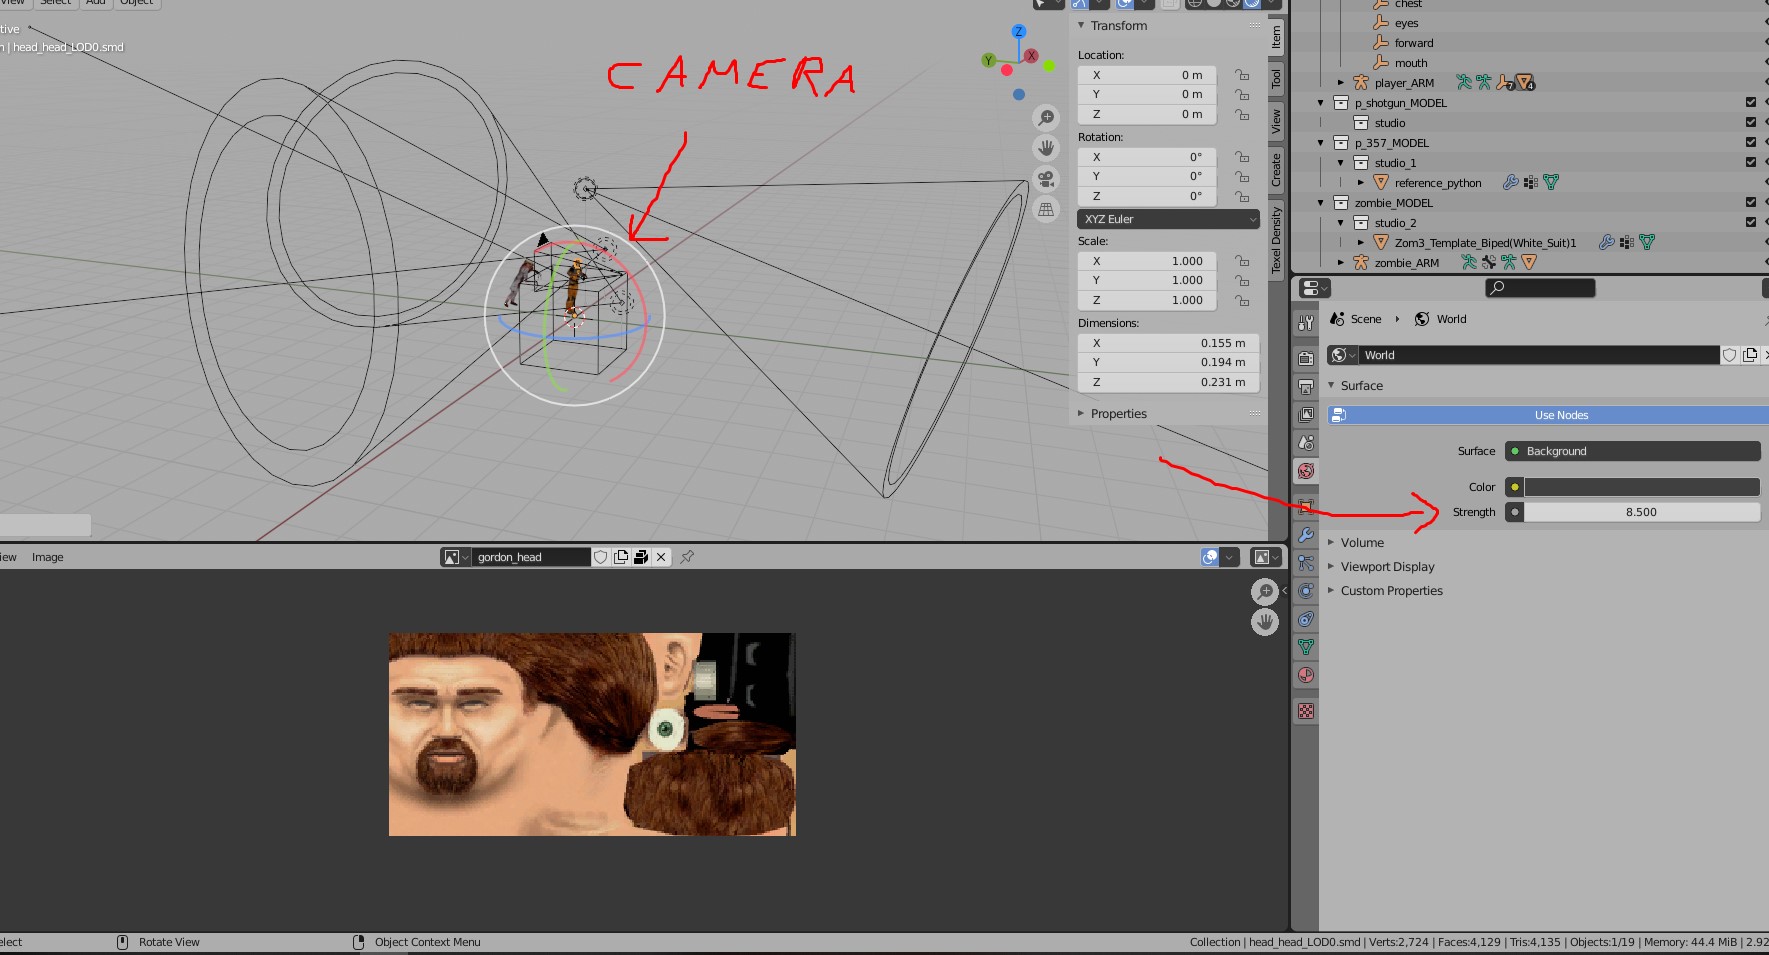Open the View Layer properties tab icon
Image resolution: width=1769 pixels, height=955 pixels.
coord(1305,414)
